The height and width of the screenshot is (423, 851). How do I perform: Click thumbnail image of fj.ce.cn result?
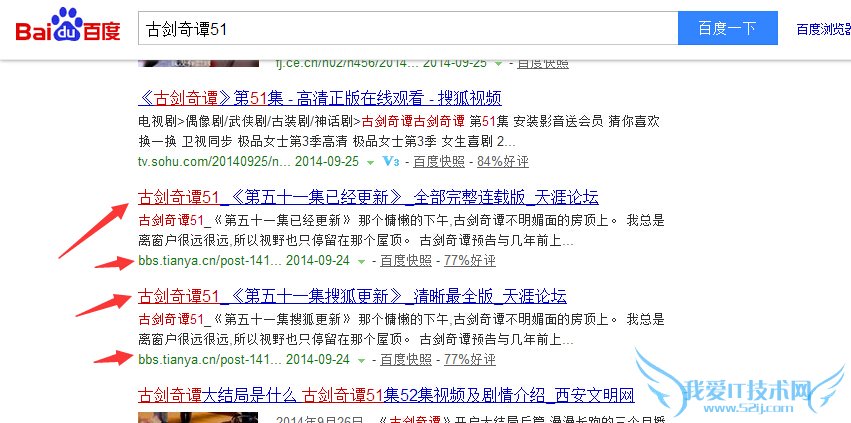198,64
